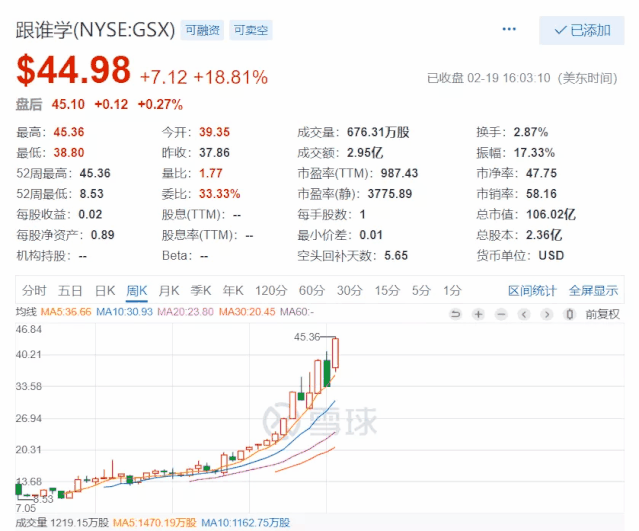Switch chart to 分时 tab
639x531 pixels.
34,291
